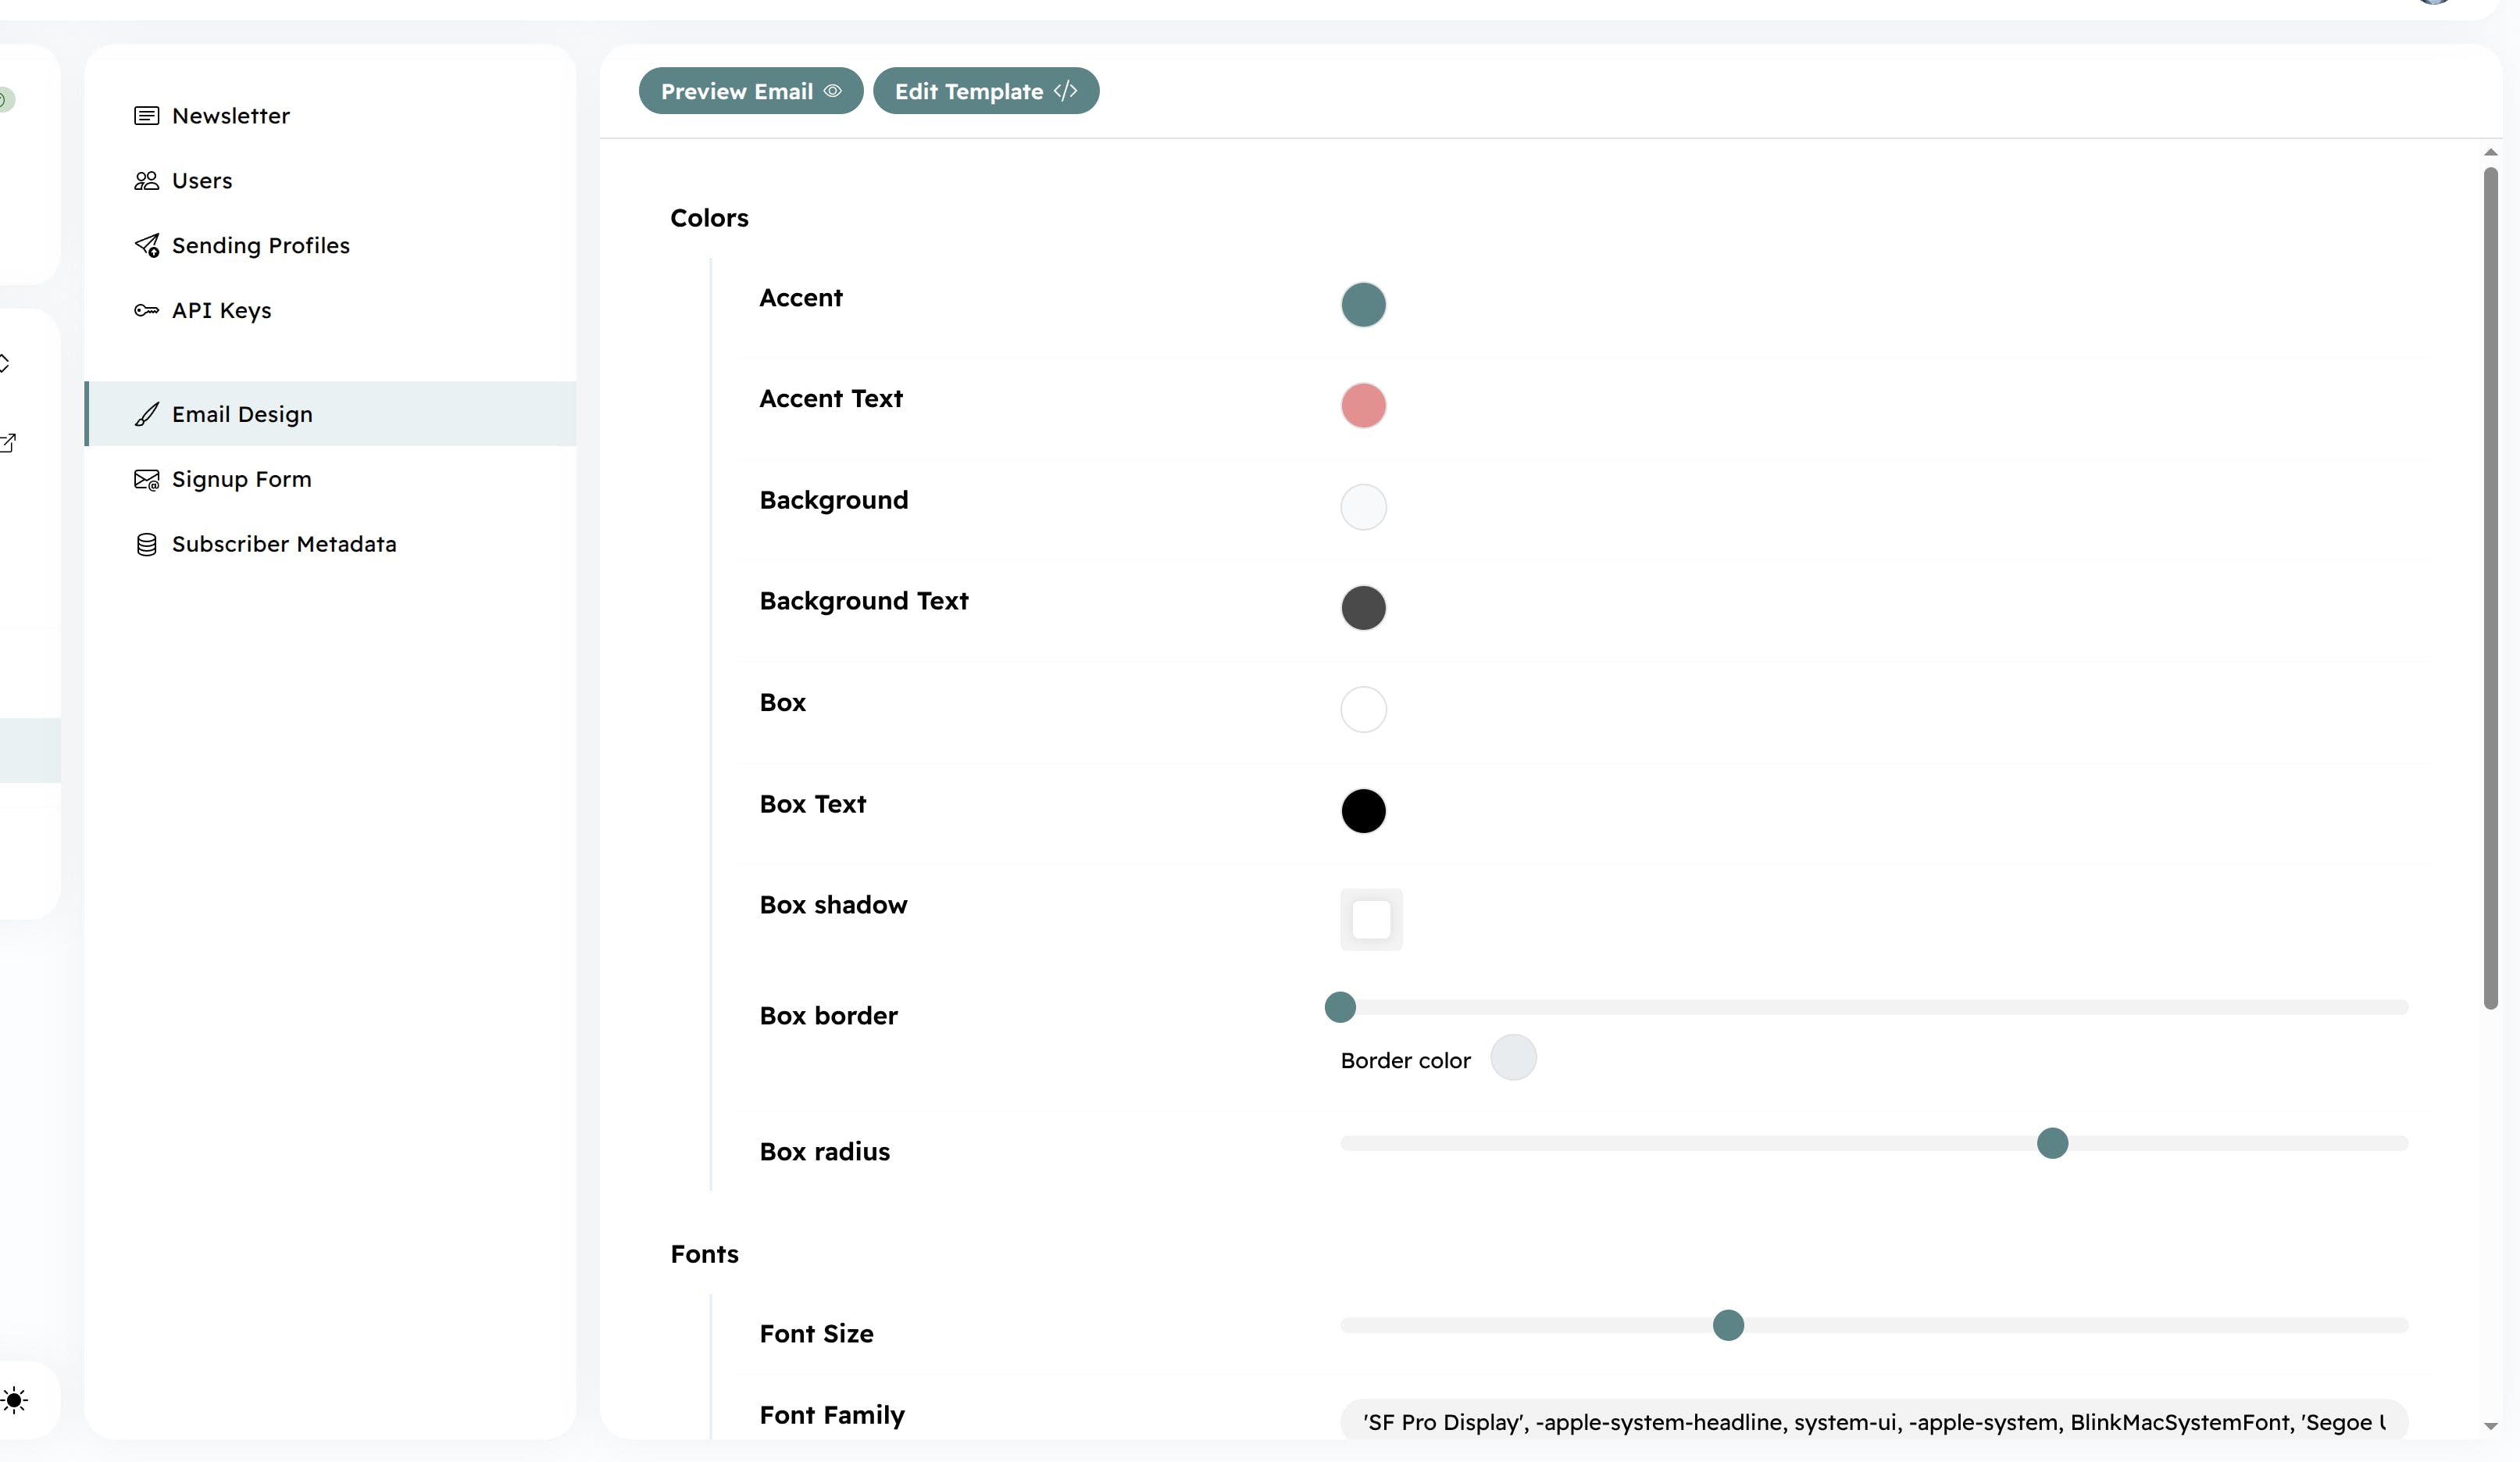Open the Subscriber Metadata settings page
This screenshot has width=2520, height=1462.
point(284,544)
